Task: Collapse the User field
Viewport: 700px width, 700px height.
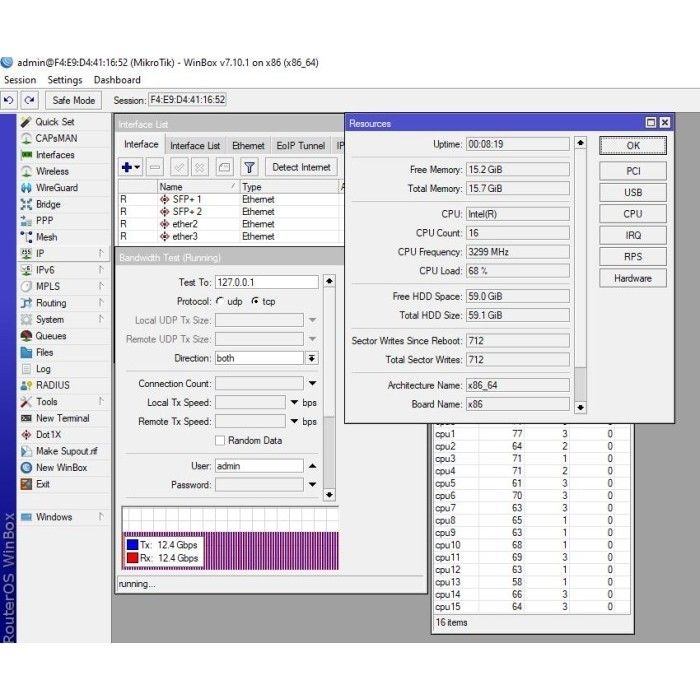Action: click(312, 466)
